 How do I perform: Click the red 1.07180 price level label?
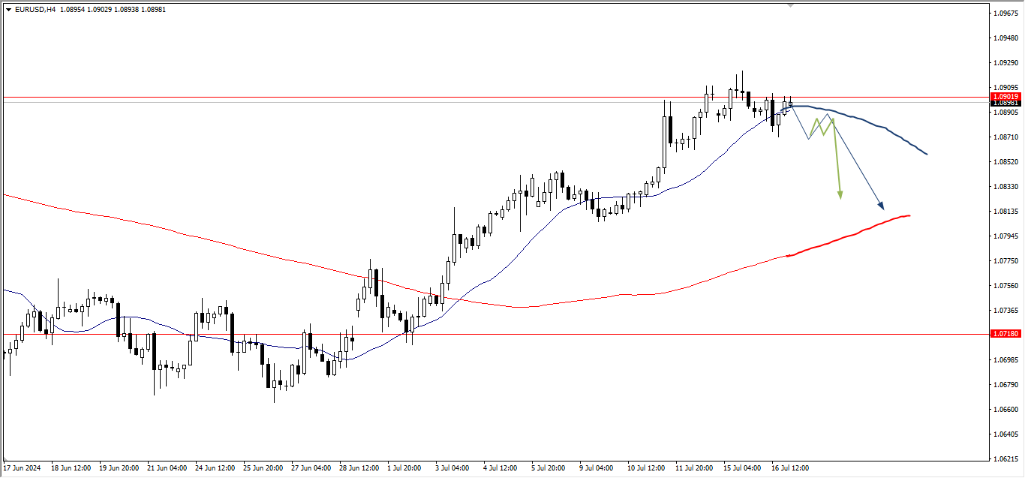pos(1006,334)
